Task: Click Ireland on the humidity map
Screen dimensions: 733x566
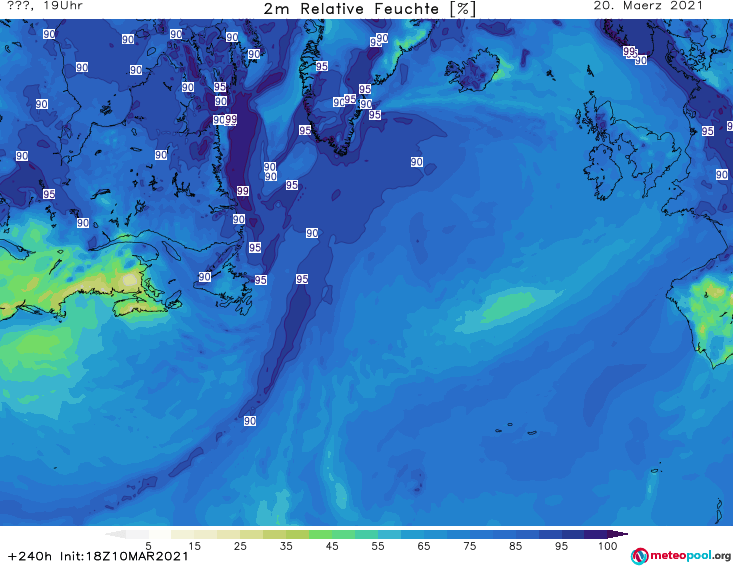Action: 602,171
